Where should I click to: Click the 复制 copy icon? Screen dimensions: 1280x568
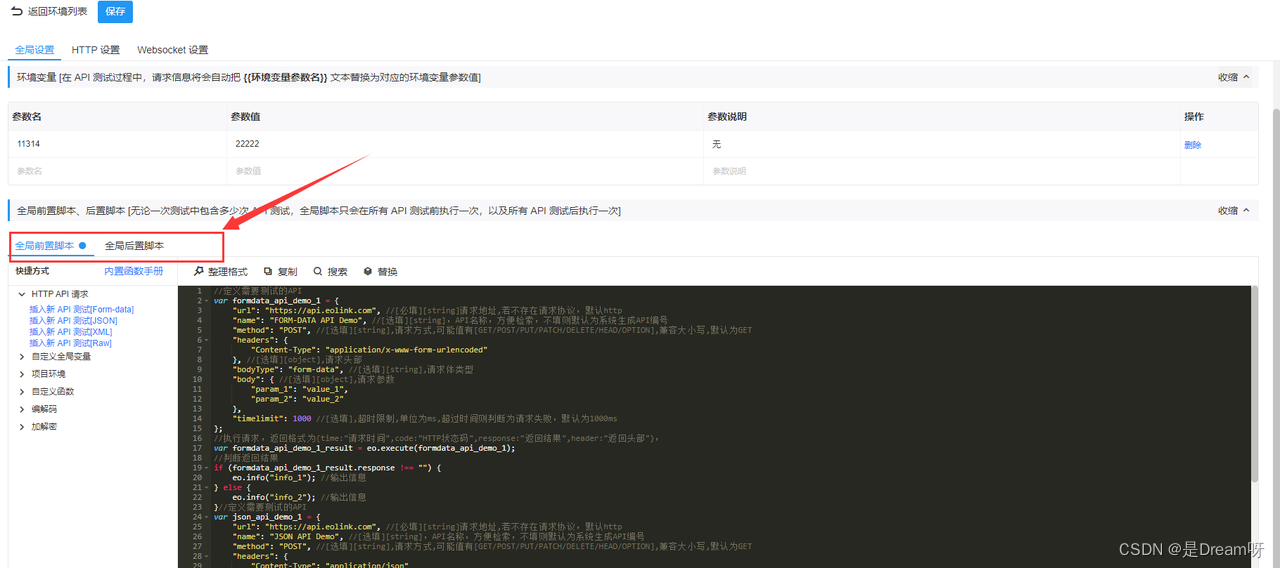click(x=268, y=272)
